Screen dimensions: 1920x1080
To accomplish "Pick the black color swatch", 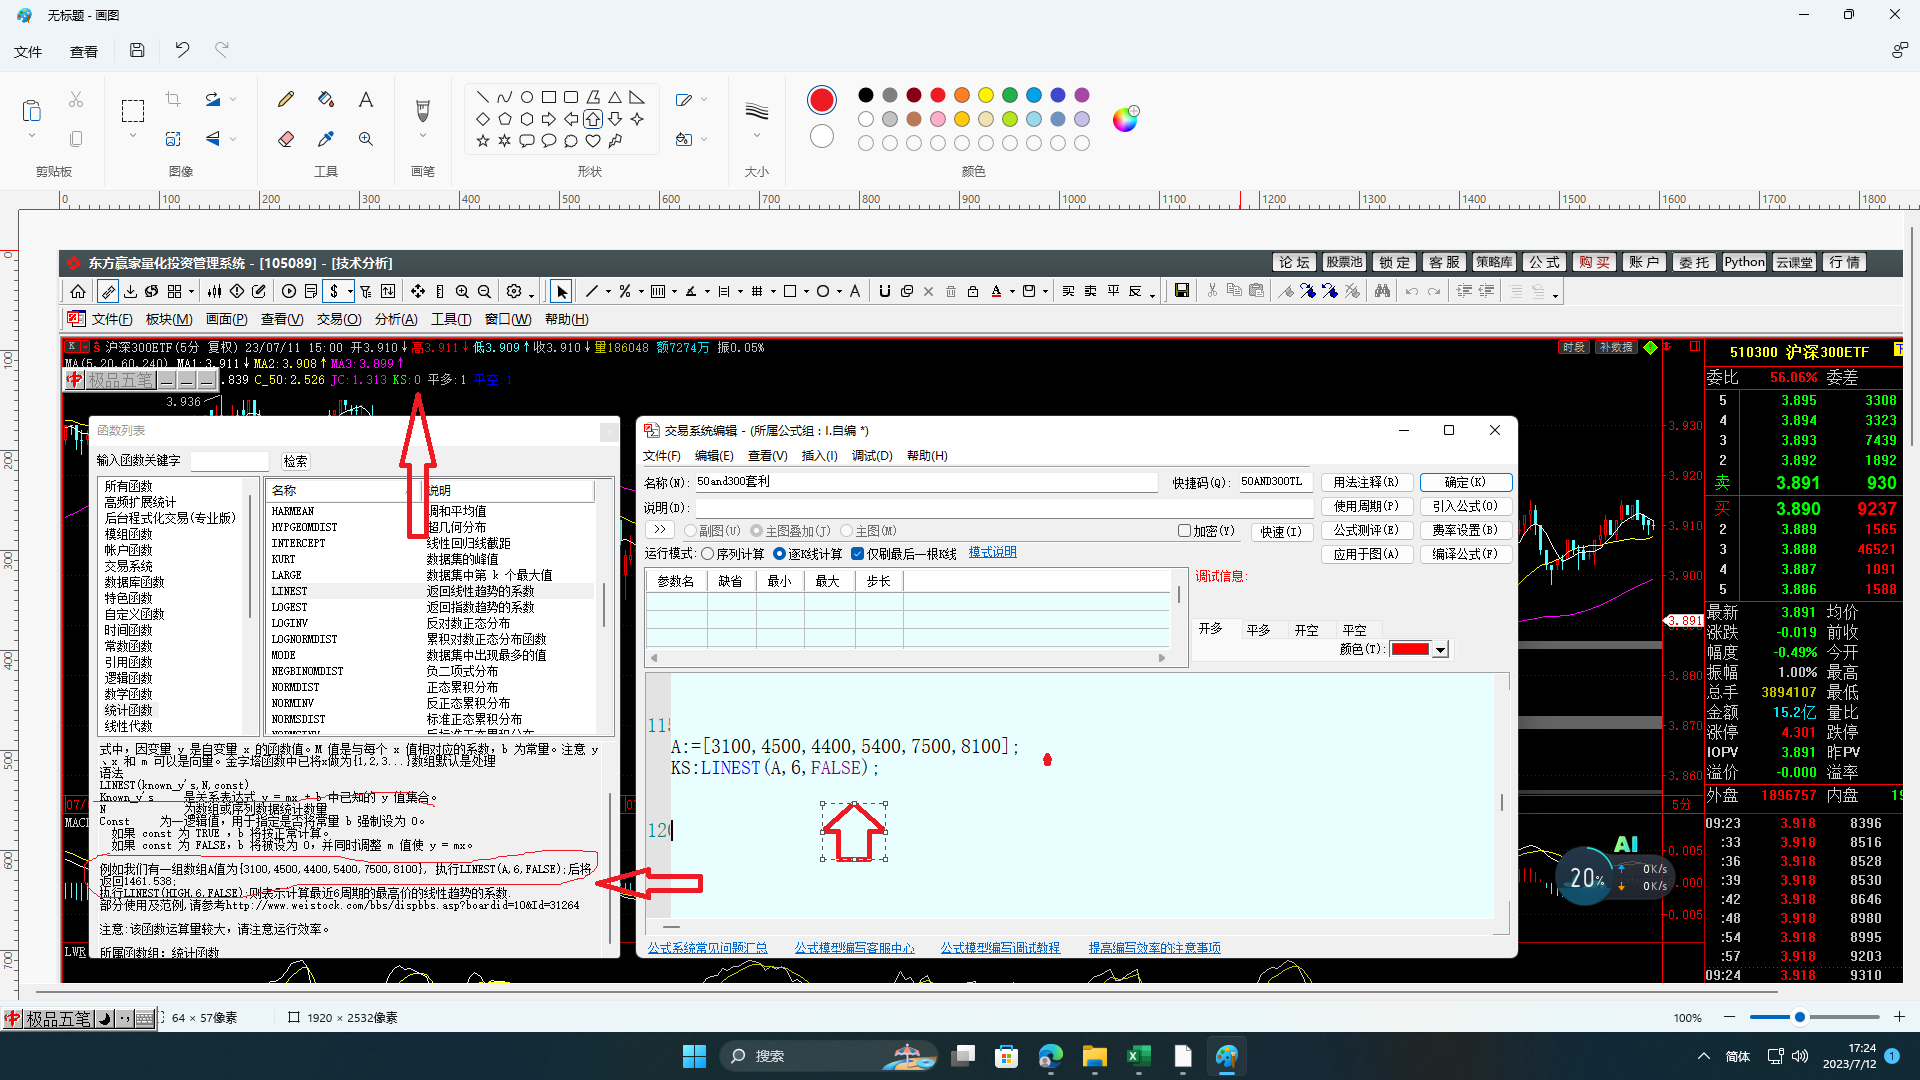I will tap(866, 95).
